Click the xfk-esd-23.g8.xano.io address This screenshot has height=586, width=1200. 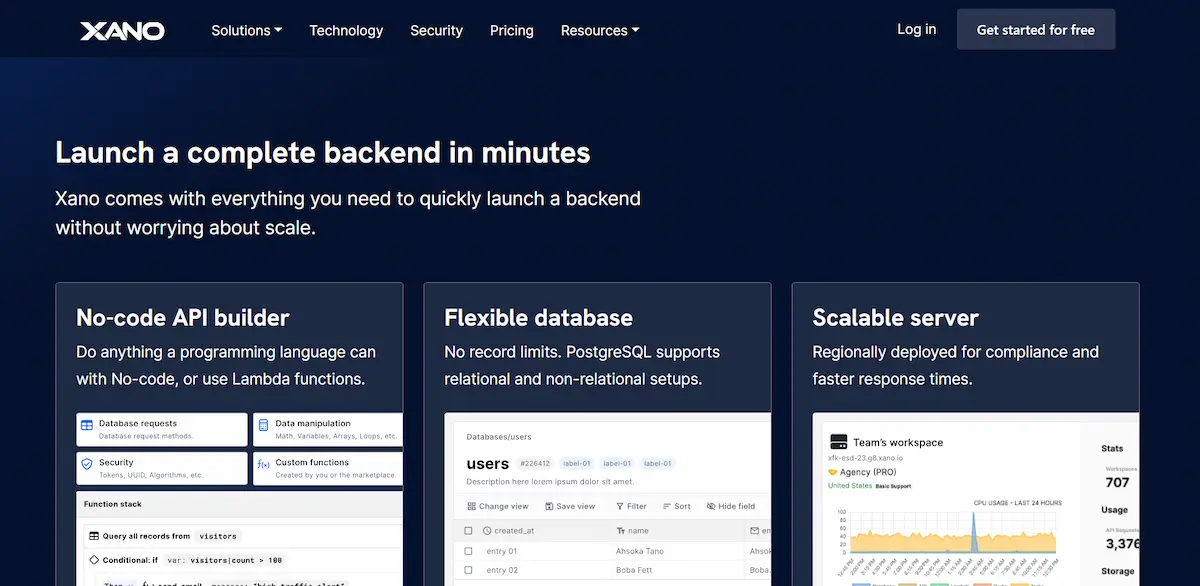pyautogui.click(x=868, y=458)
